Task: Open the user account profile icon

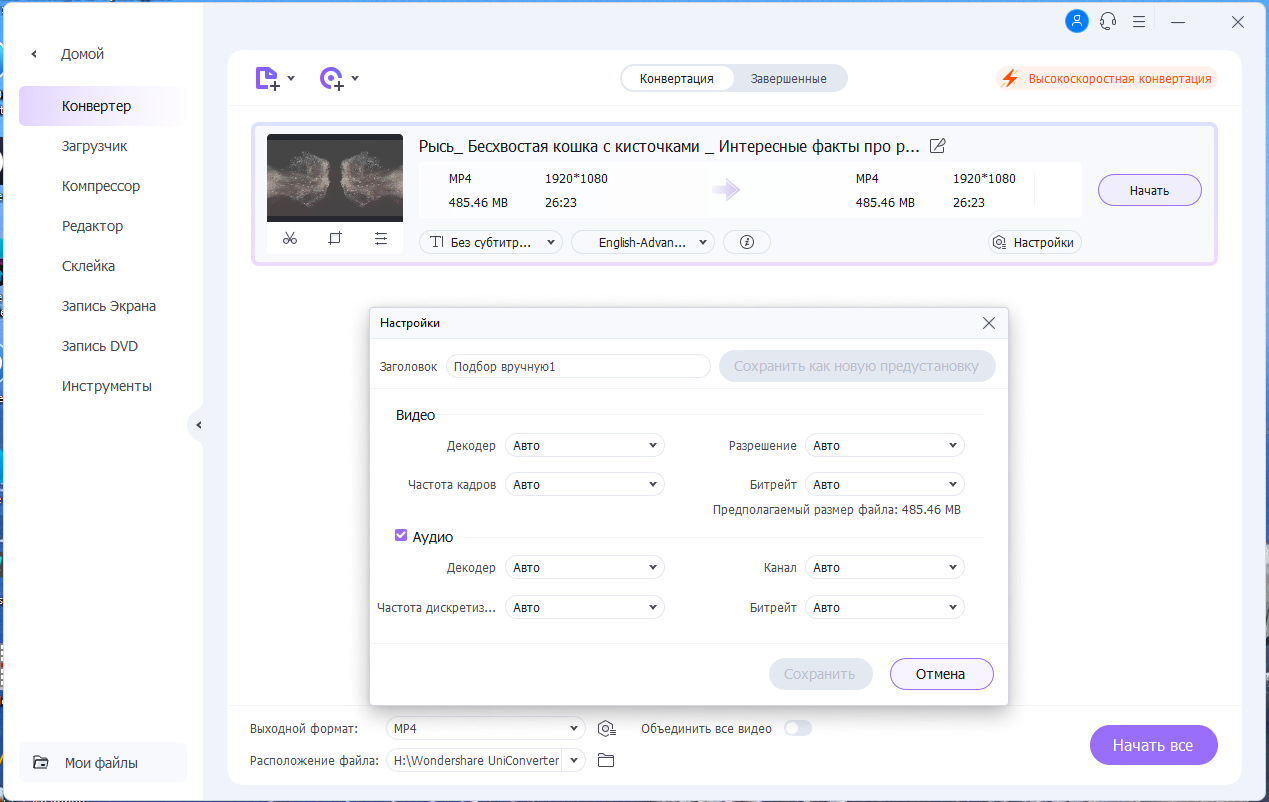Action: tap(1077, 21)
